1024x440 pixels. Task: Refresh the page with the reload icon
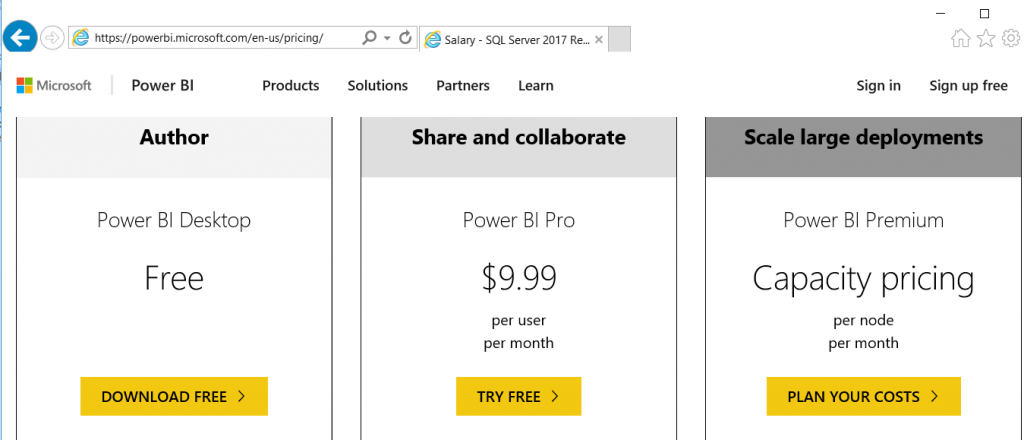[x=405, y=38]
